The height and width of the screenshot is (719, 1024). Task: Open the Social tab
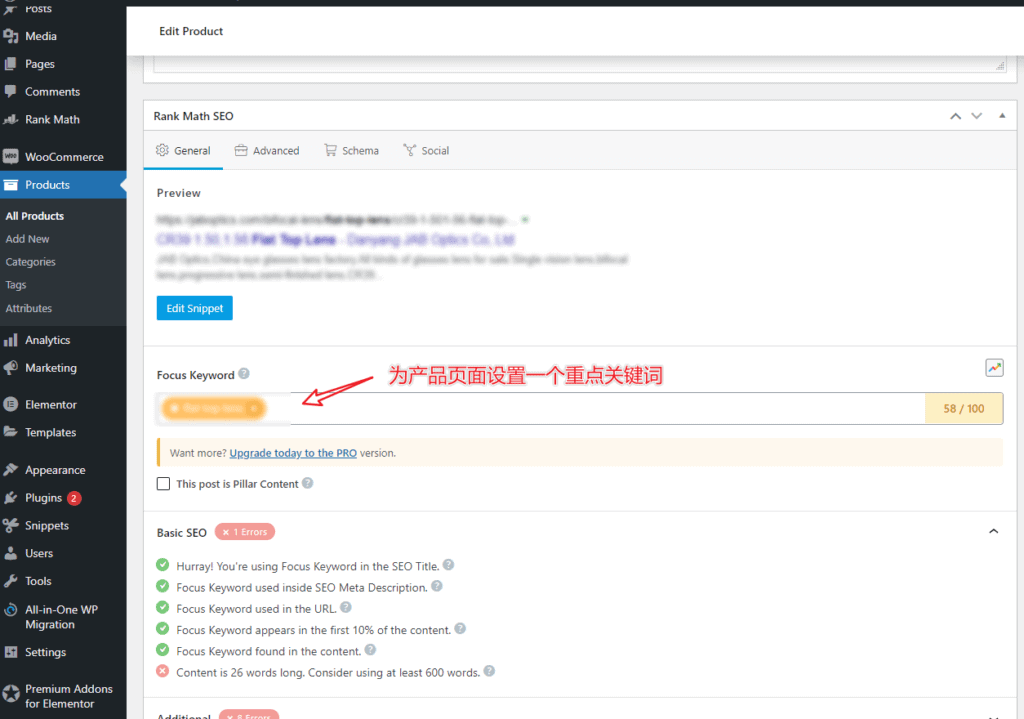pos(426,150)
